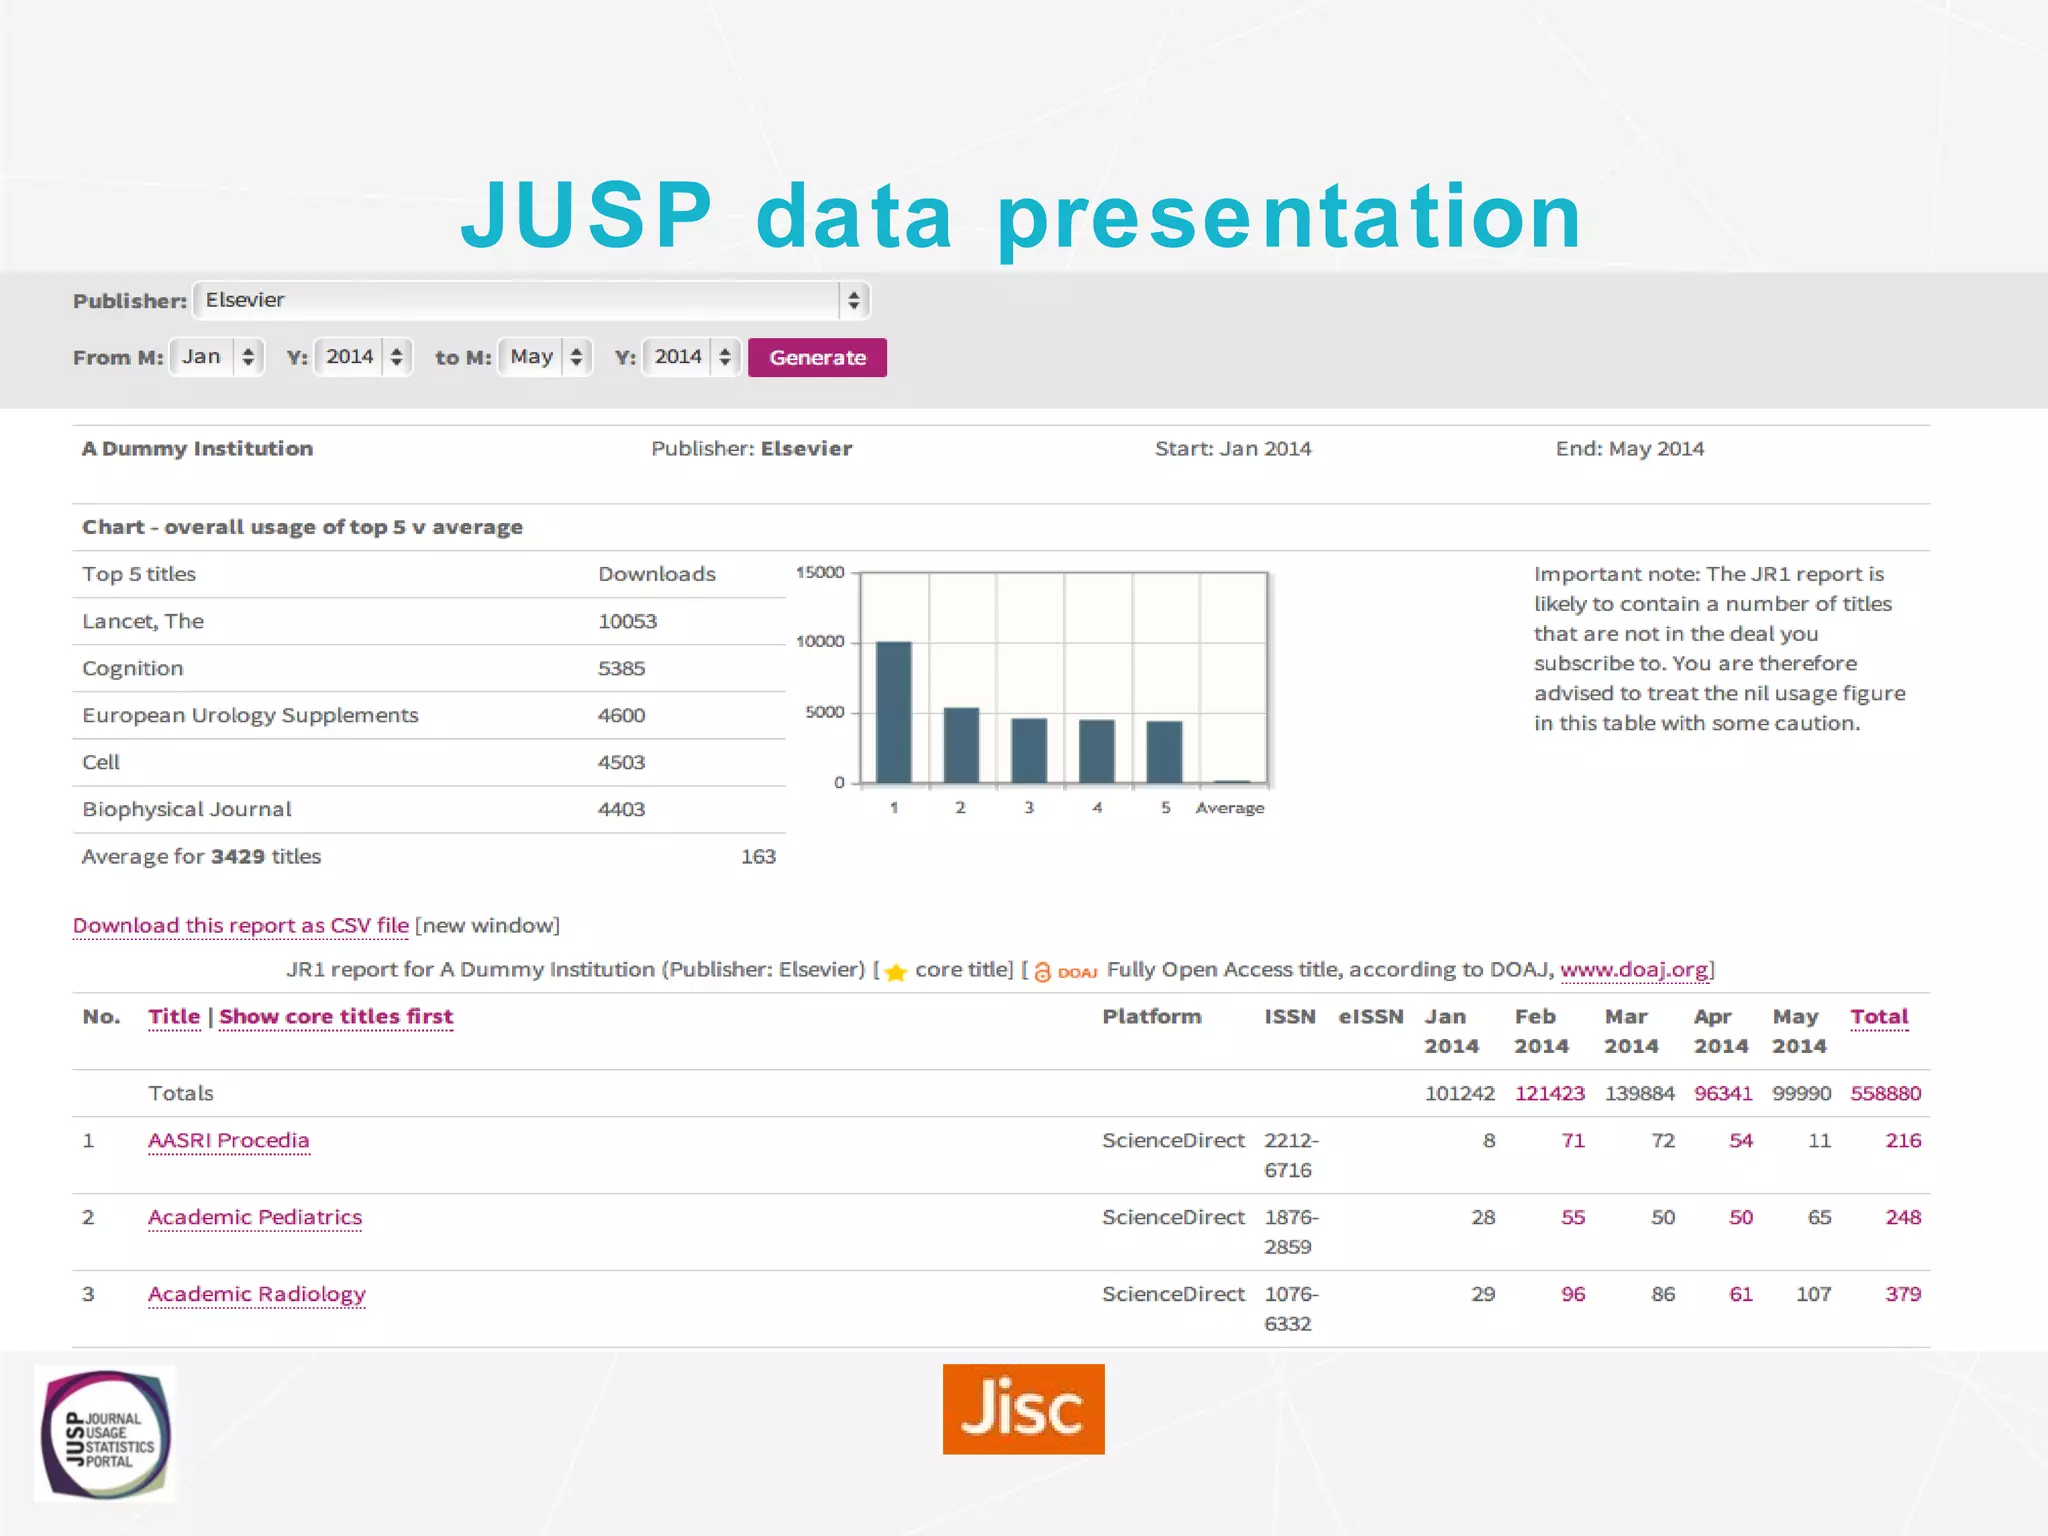This screenshot has height=1536, width=2048.
Task: Open the AASRI Procedia title link
Action: (229, 1141)
